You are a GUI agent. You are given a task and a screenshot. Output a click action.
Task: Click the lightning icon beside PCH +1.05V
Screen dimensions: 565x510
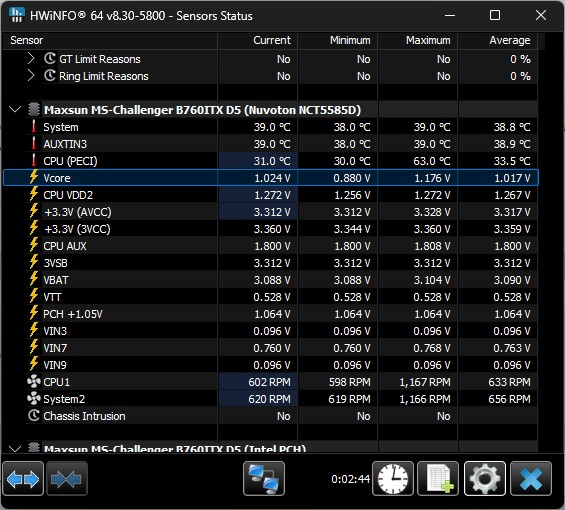pyautogui.click(x=34, y=313)
